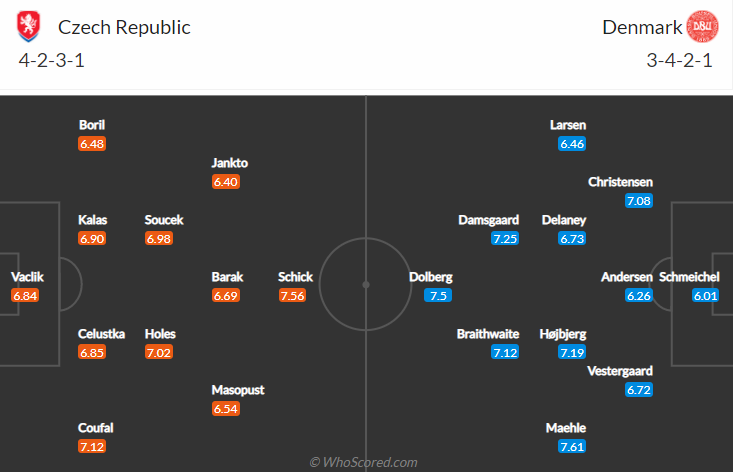Open player Jankto's name

[229, 163]
